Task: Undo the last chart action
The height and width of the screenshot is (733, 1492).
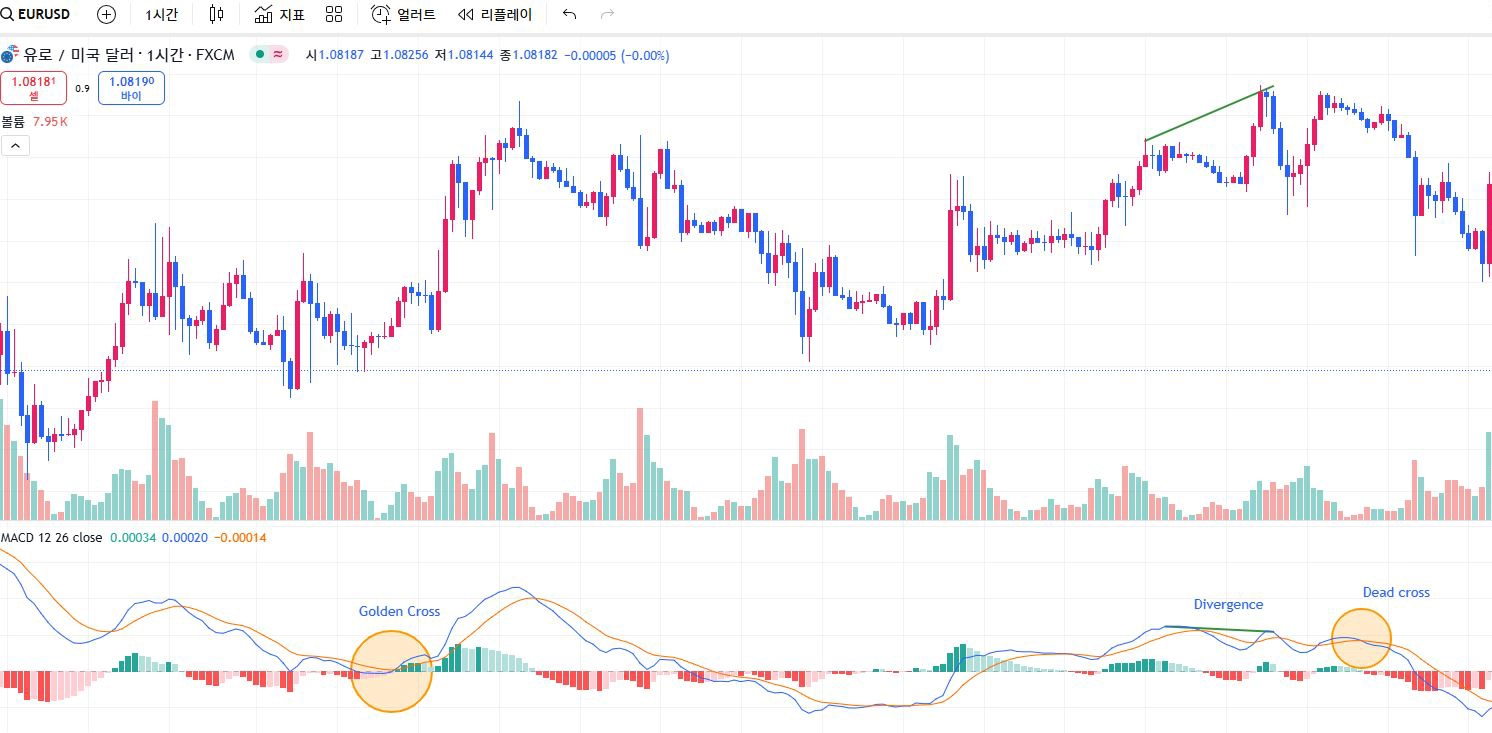Action: 569,14
